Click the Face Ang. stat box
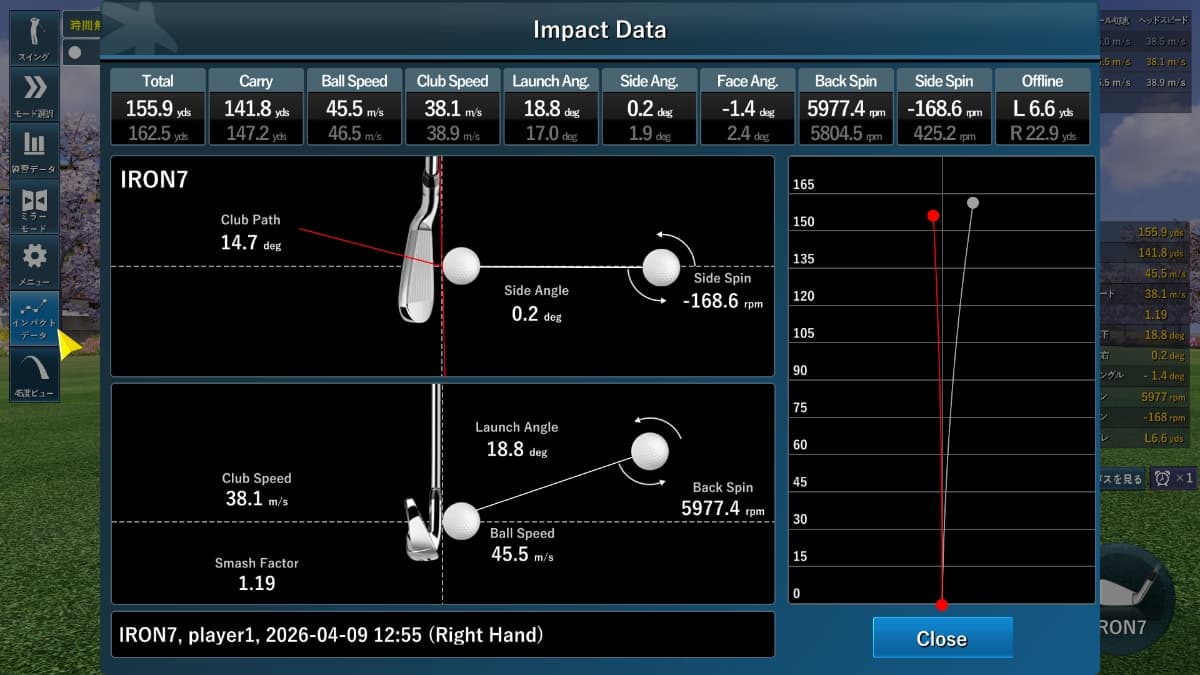Screen dimensions: 1200x675 [x=747, y=107]
